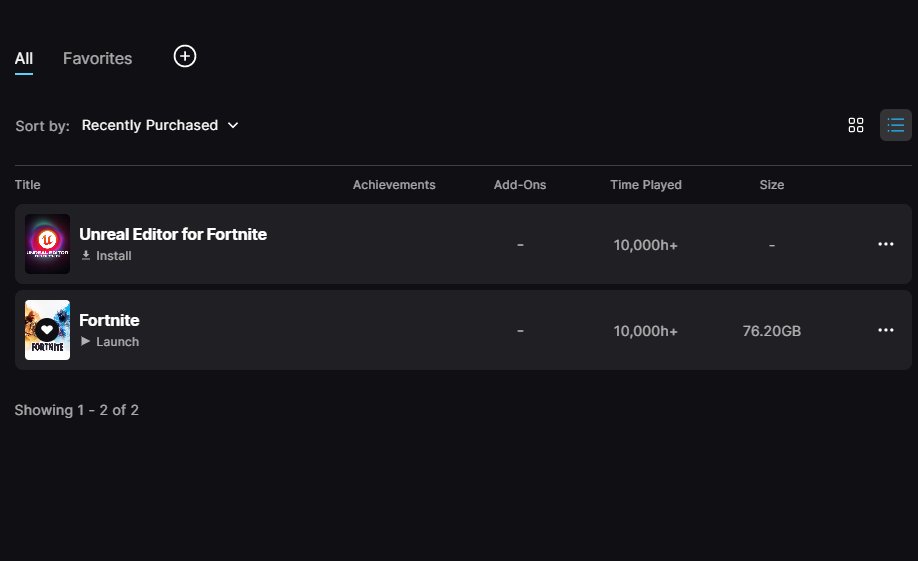Click the Title column header
The height and width of the screenshot is (561, 918).
(x=28, y=185)
